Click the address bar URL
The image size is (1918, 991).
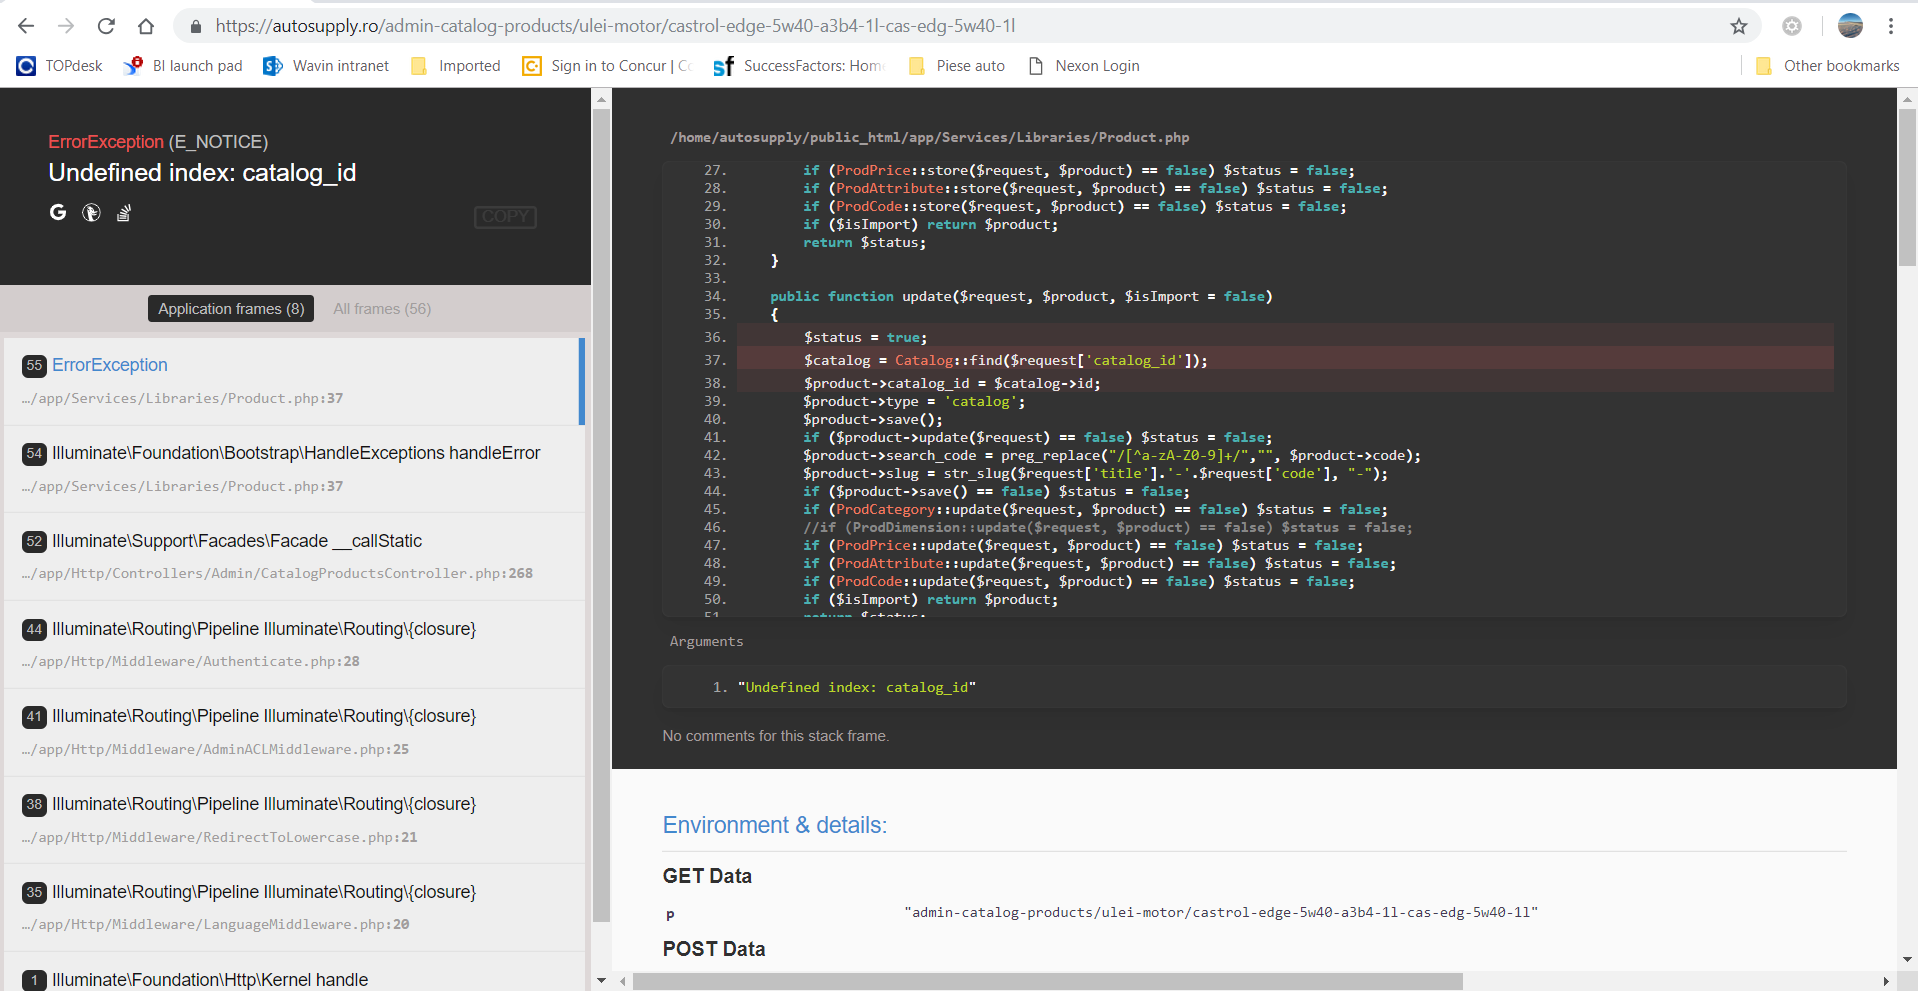(615, 26)
